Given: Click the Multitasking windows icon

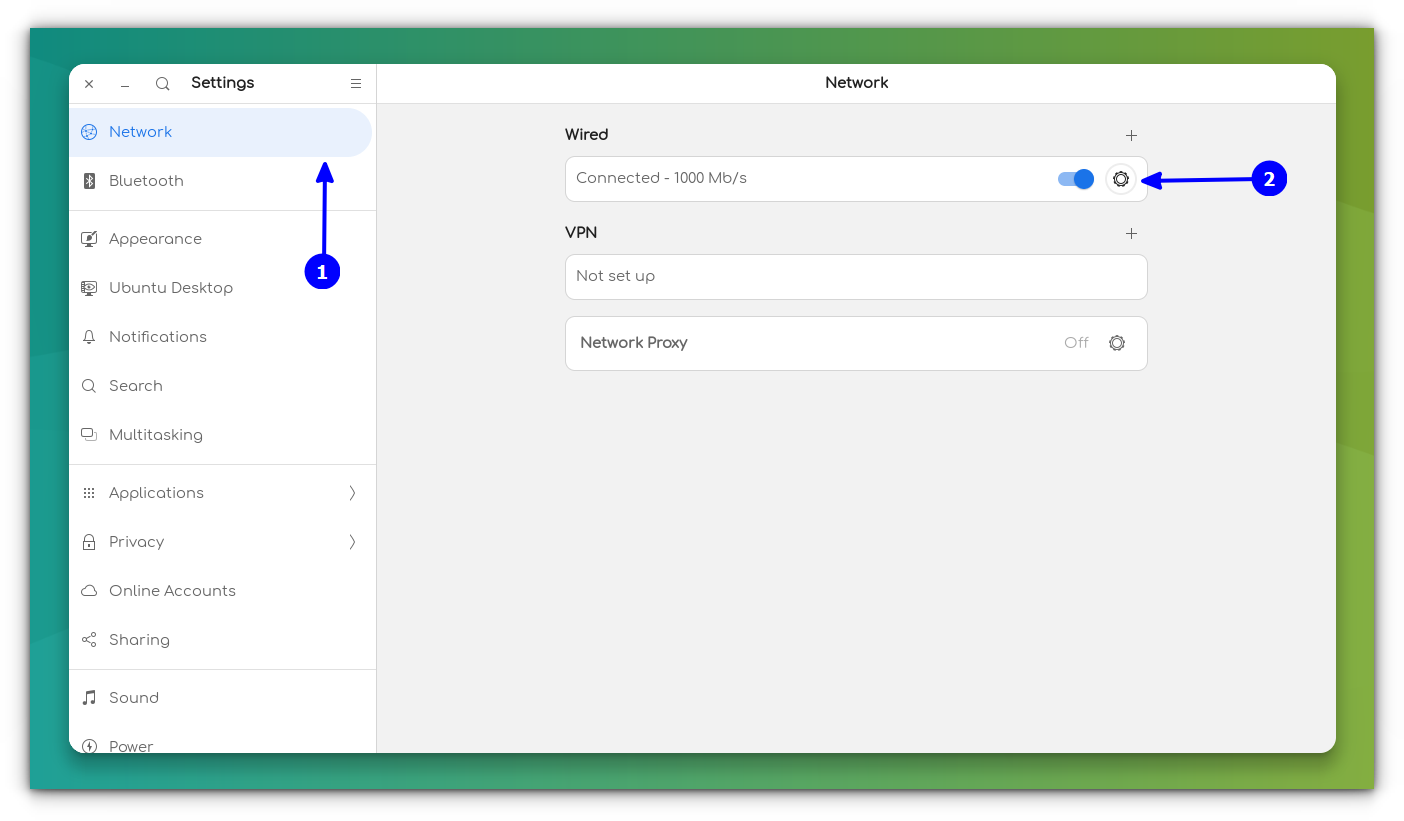Looking at the screenshot, I should point(89,435).
